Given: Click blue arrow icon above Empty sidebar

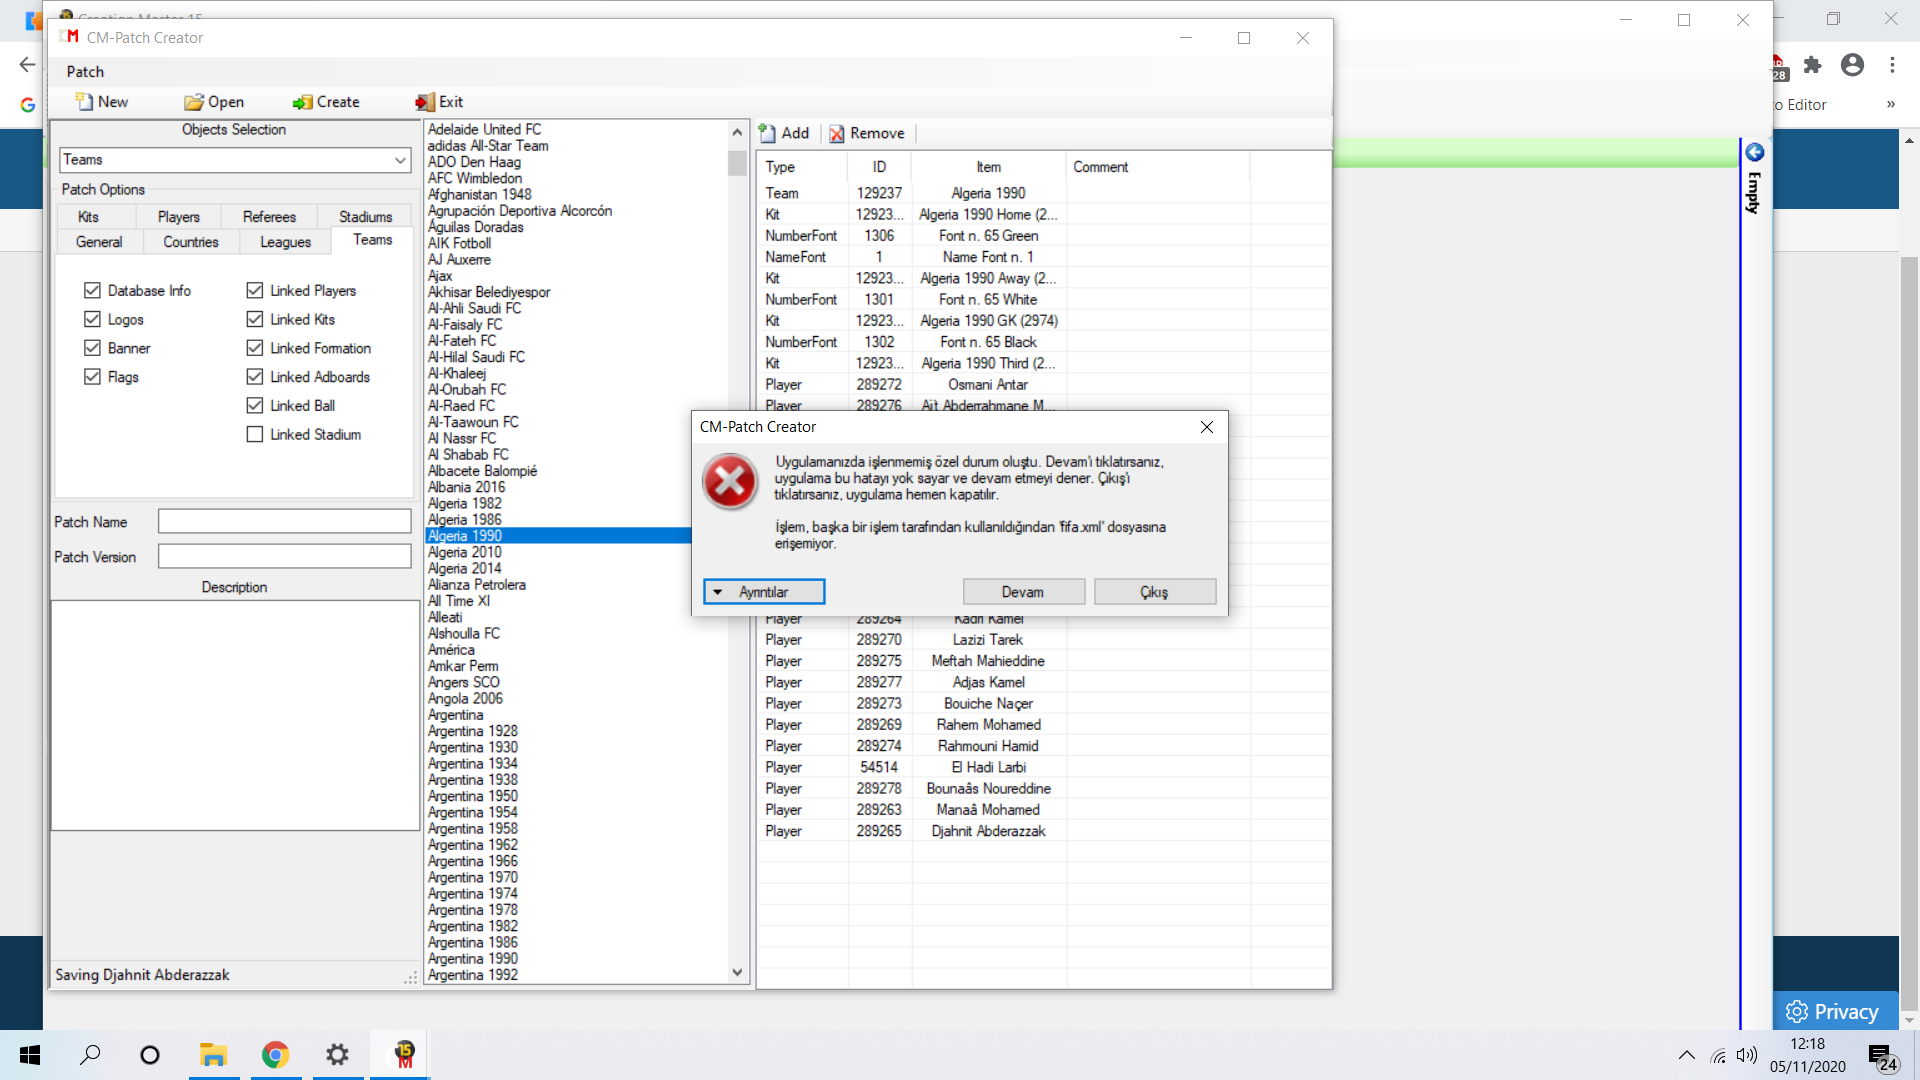Looking at the screenshot, I should (x=1754, y=152).
